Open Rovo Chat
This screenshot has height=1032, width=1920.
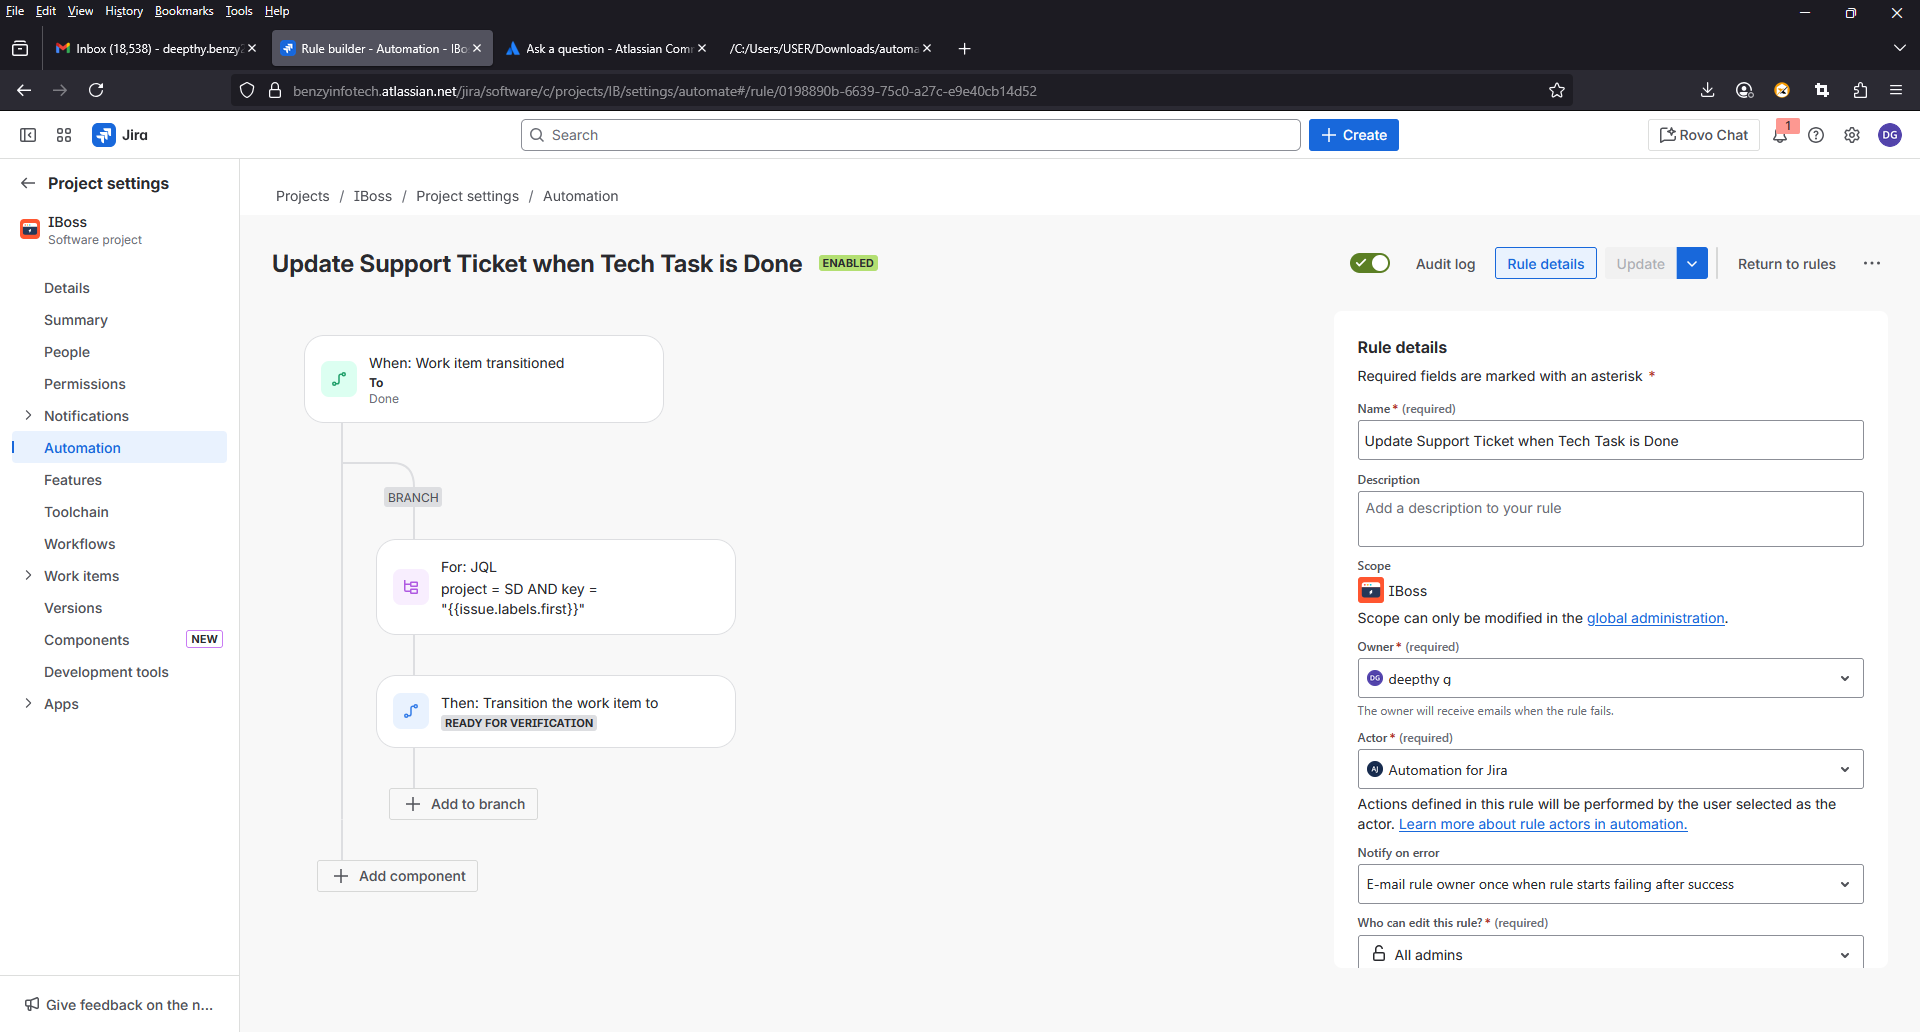tap(1704, 135)
